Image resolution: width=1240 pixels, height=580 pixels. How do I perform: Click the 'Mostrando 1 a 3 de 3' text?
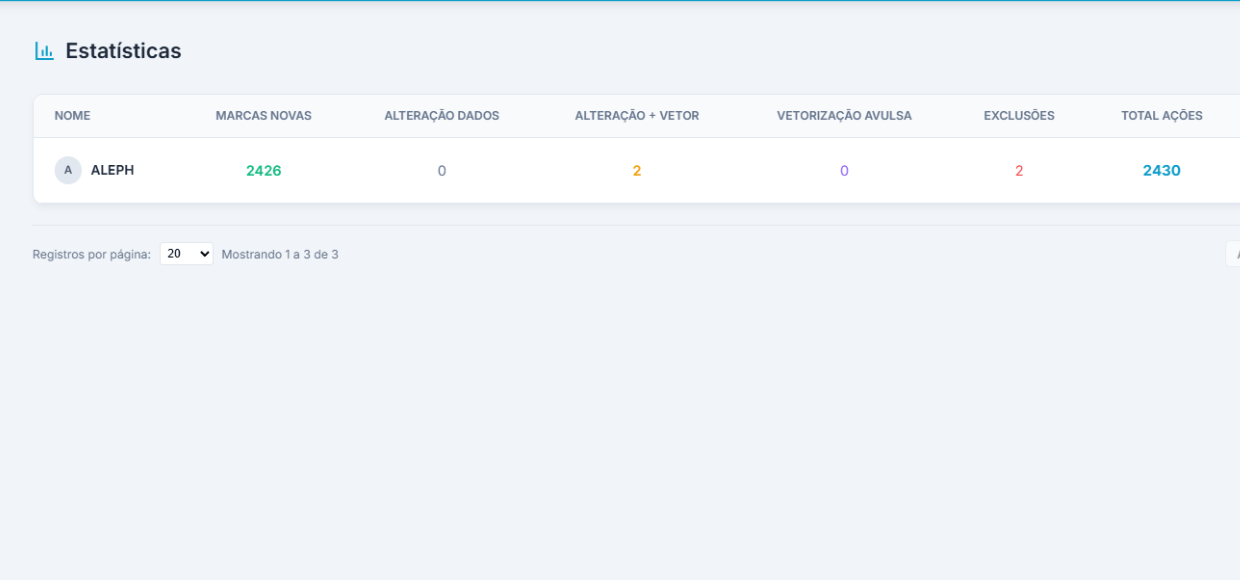point(280,255)
